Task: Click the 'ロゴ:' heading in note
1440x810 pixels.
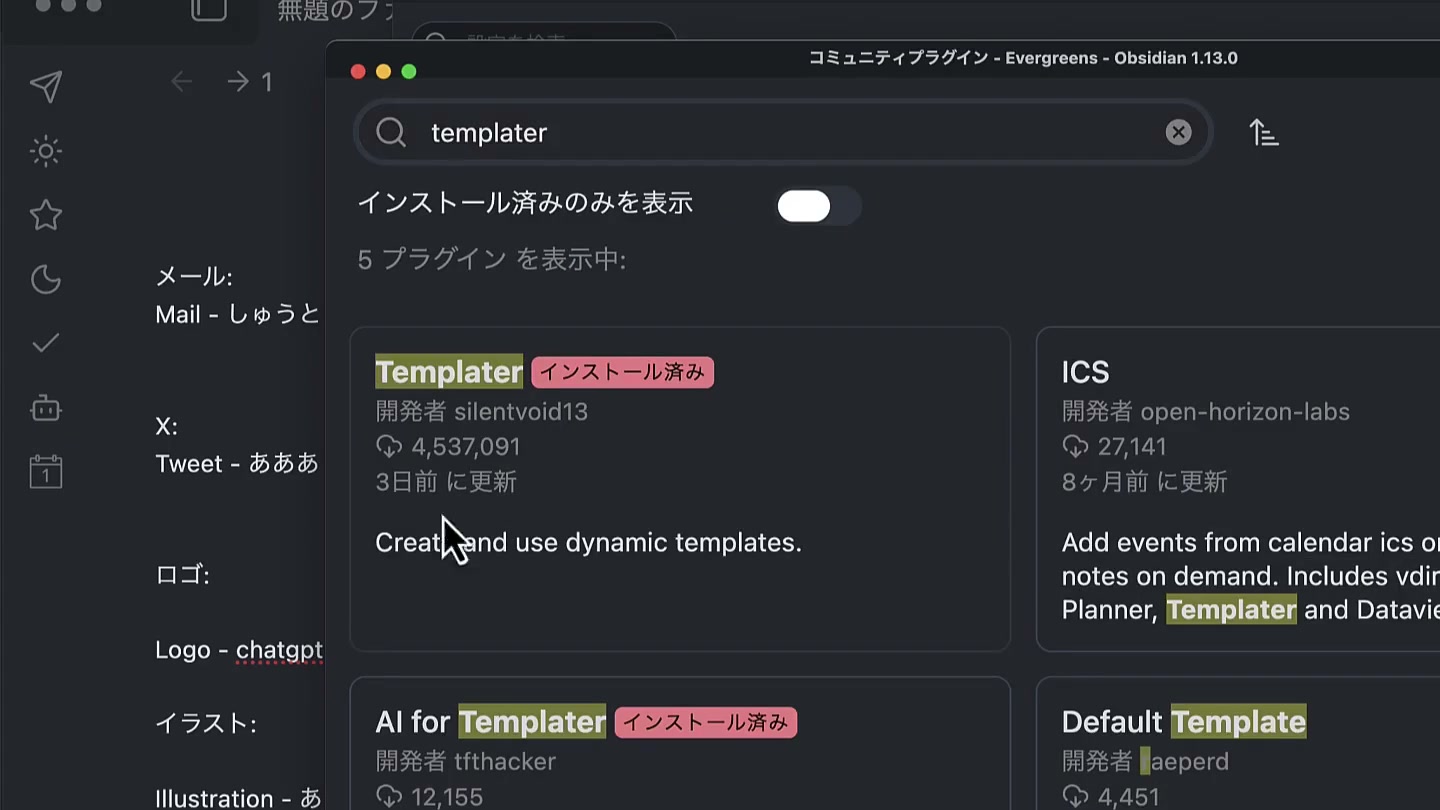Action: coord(182,576)
